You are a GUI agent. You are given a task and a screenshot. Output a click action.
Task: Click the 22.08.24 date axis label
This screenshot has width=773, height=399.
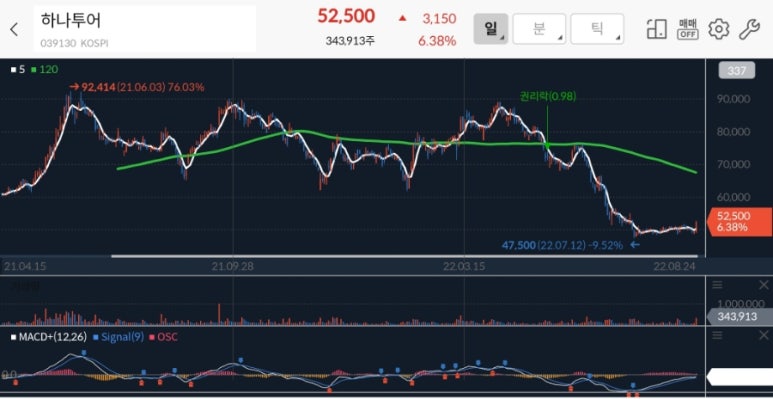pos(674,267)
